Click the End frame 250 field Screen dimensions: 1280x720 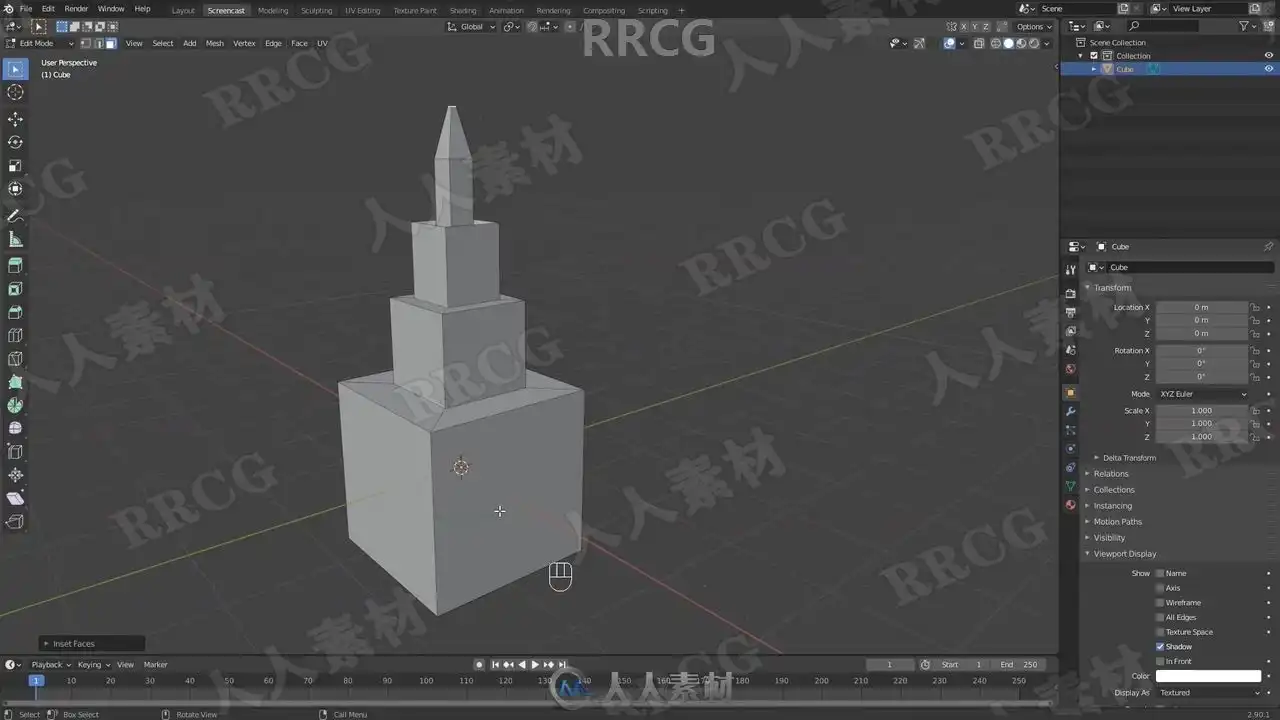point(1020,665)
